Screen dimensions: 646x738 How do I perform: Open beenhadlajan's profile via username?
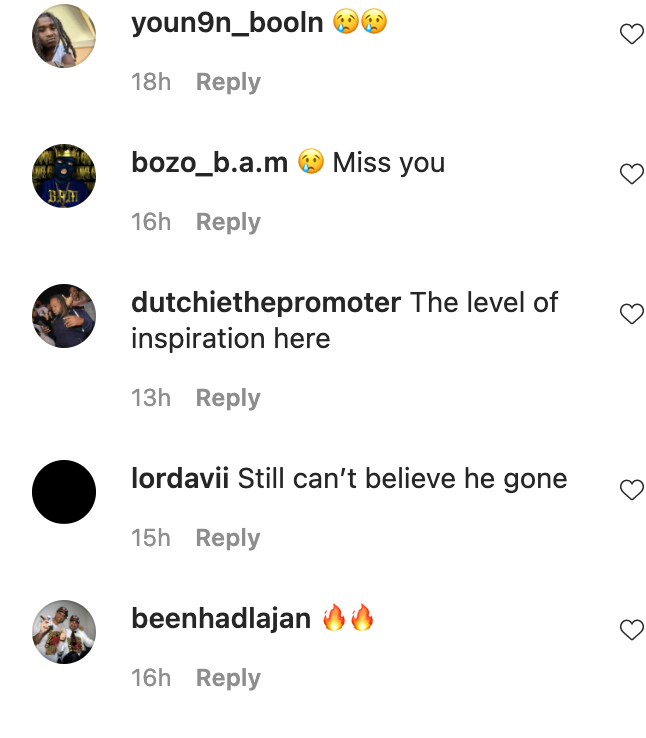click(x=221, y=618)
